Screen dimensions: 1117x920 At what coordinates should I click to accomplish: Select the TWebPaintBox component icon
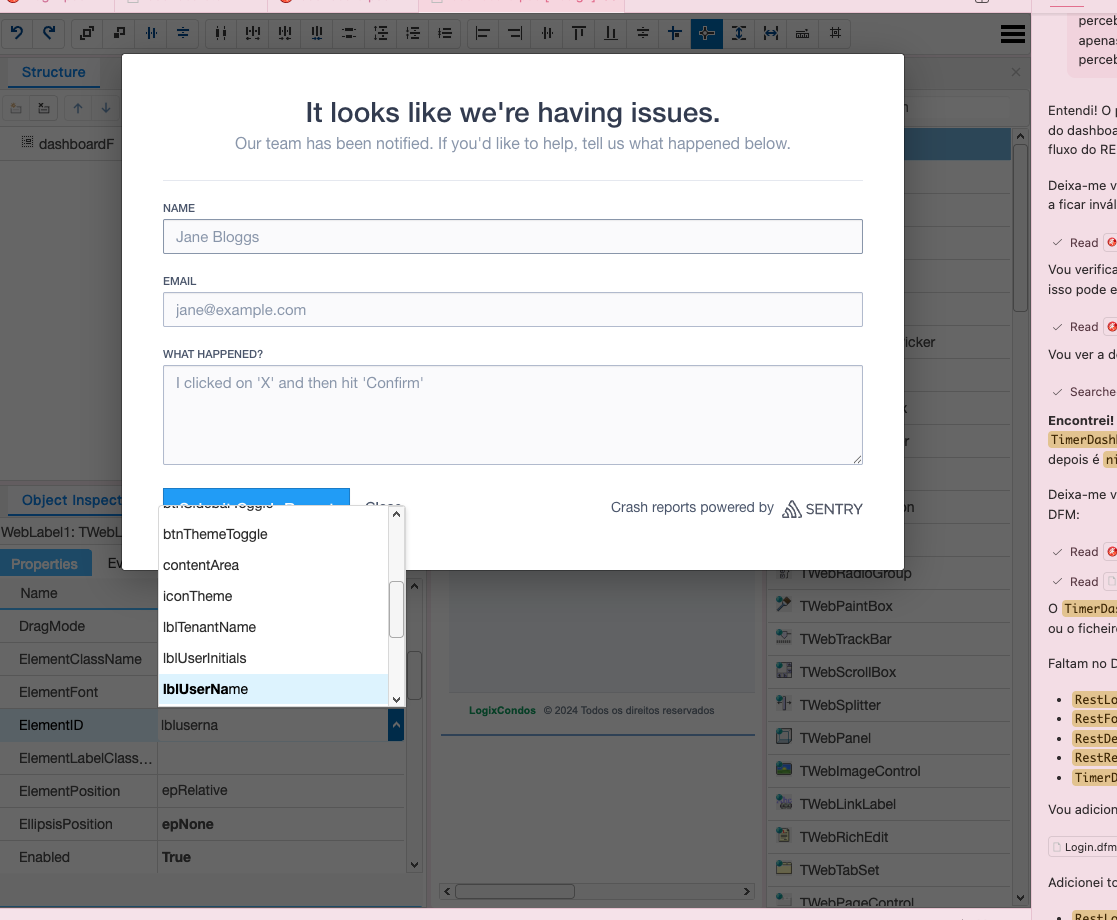click(x=784, y=606)
